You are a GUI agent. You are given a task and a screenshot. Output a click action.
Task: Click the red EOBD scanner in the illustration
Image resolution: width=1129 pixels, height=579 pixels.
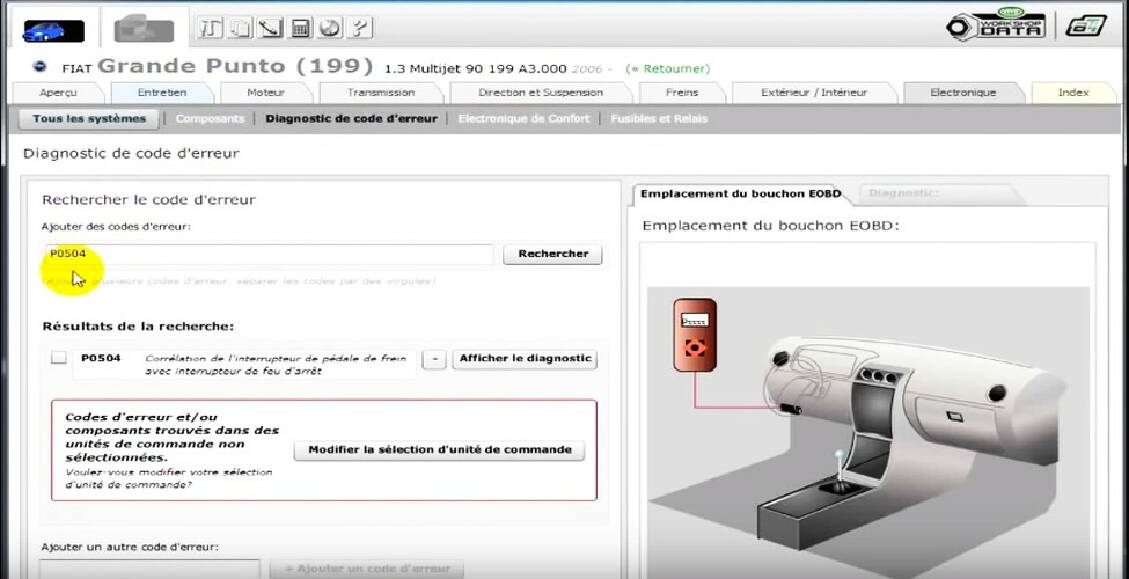click(695, 336)
